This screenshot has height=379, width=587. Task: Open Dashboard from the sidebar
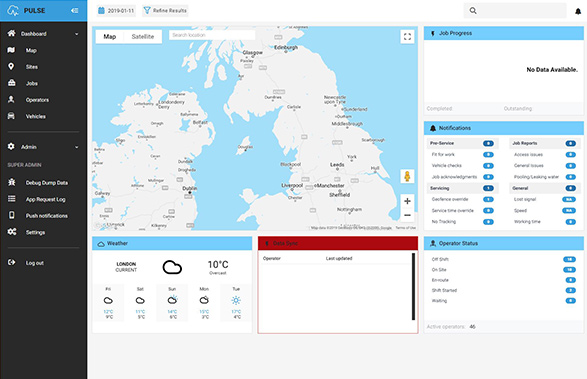coord(34,34)
